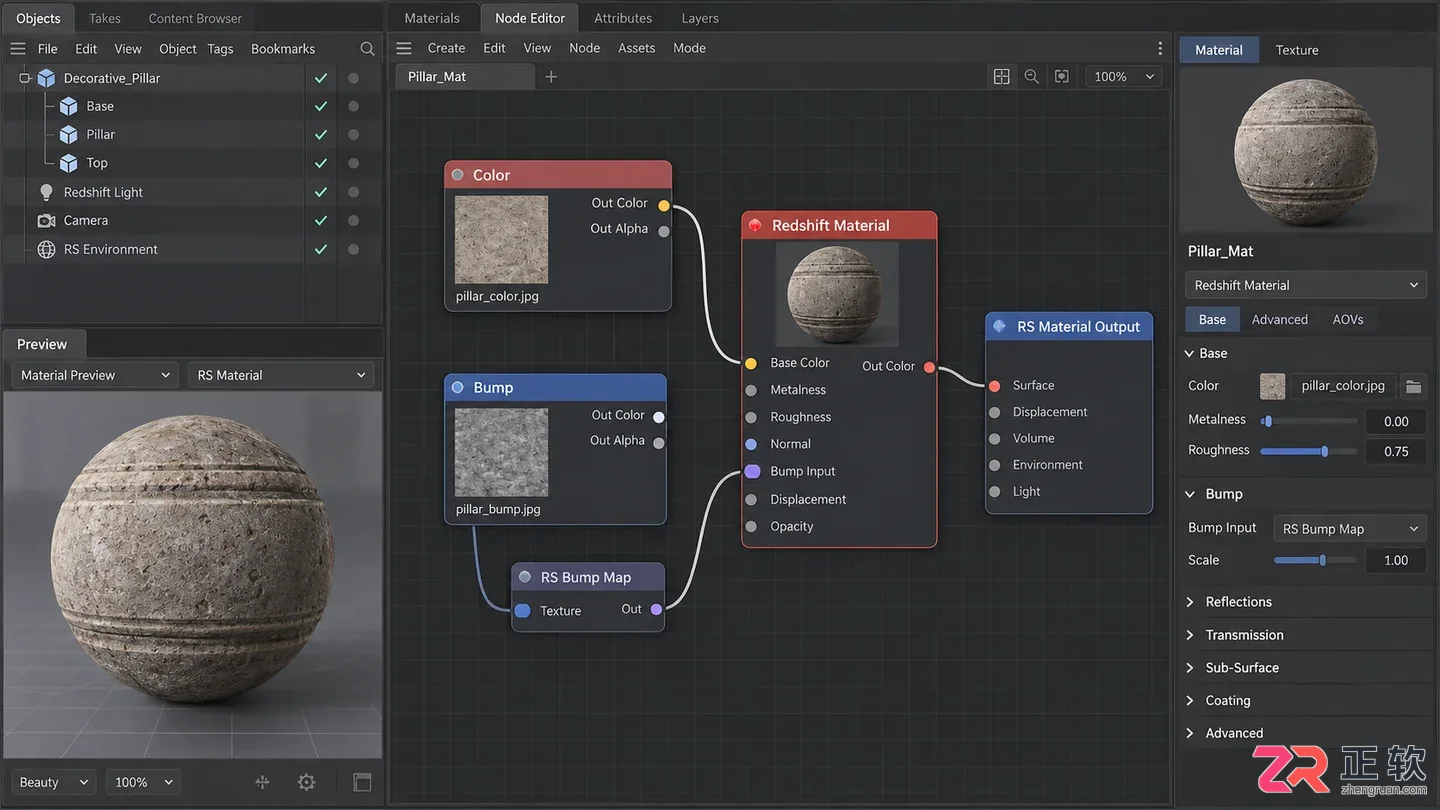Toggle the Pillar object visibility dot
Viewport: 1440px width, 810px height.
pyautogui.click(x=353, y=134)
